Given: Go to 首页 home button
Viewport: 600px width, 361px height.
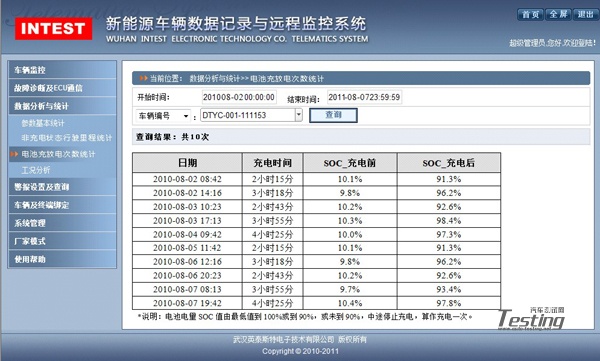Looking at the screenshot, I should (530, 15).
